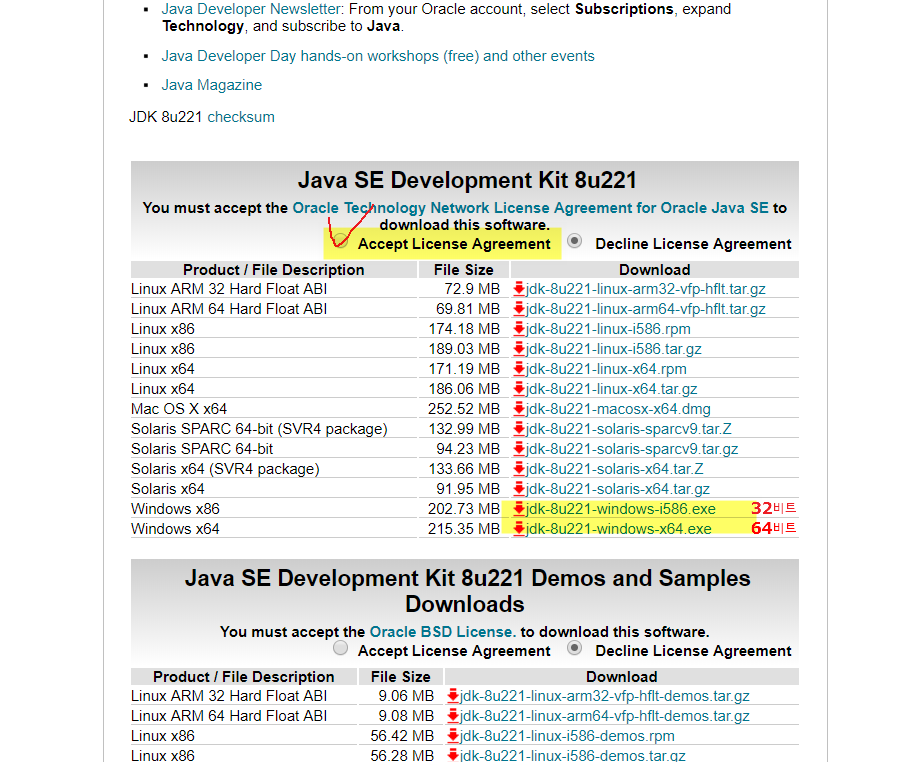Open the Java Magazine link
Image resolution: width=900 pixels, height=762 pixels.
211,85
